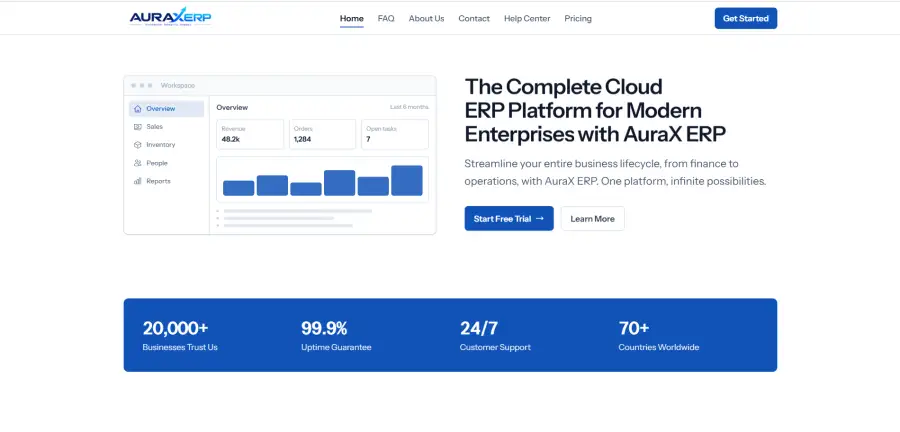Open the Help Center link
The height and width of the screenshot is (432, 900).
click(527, 18)
